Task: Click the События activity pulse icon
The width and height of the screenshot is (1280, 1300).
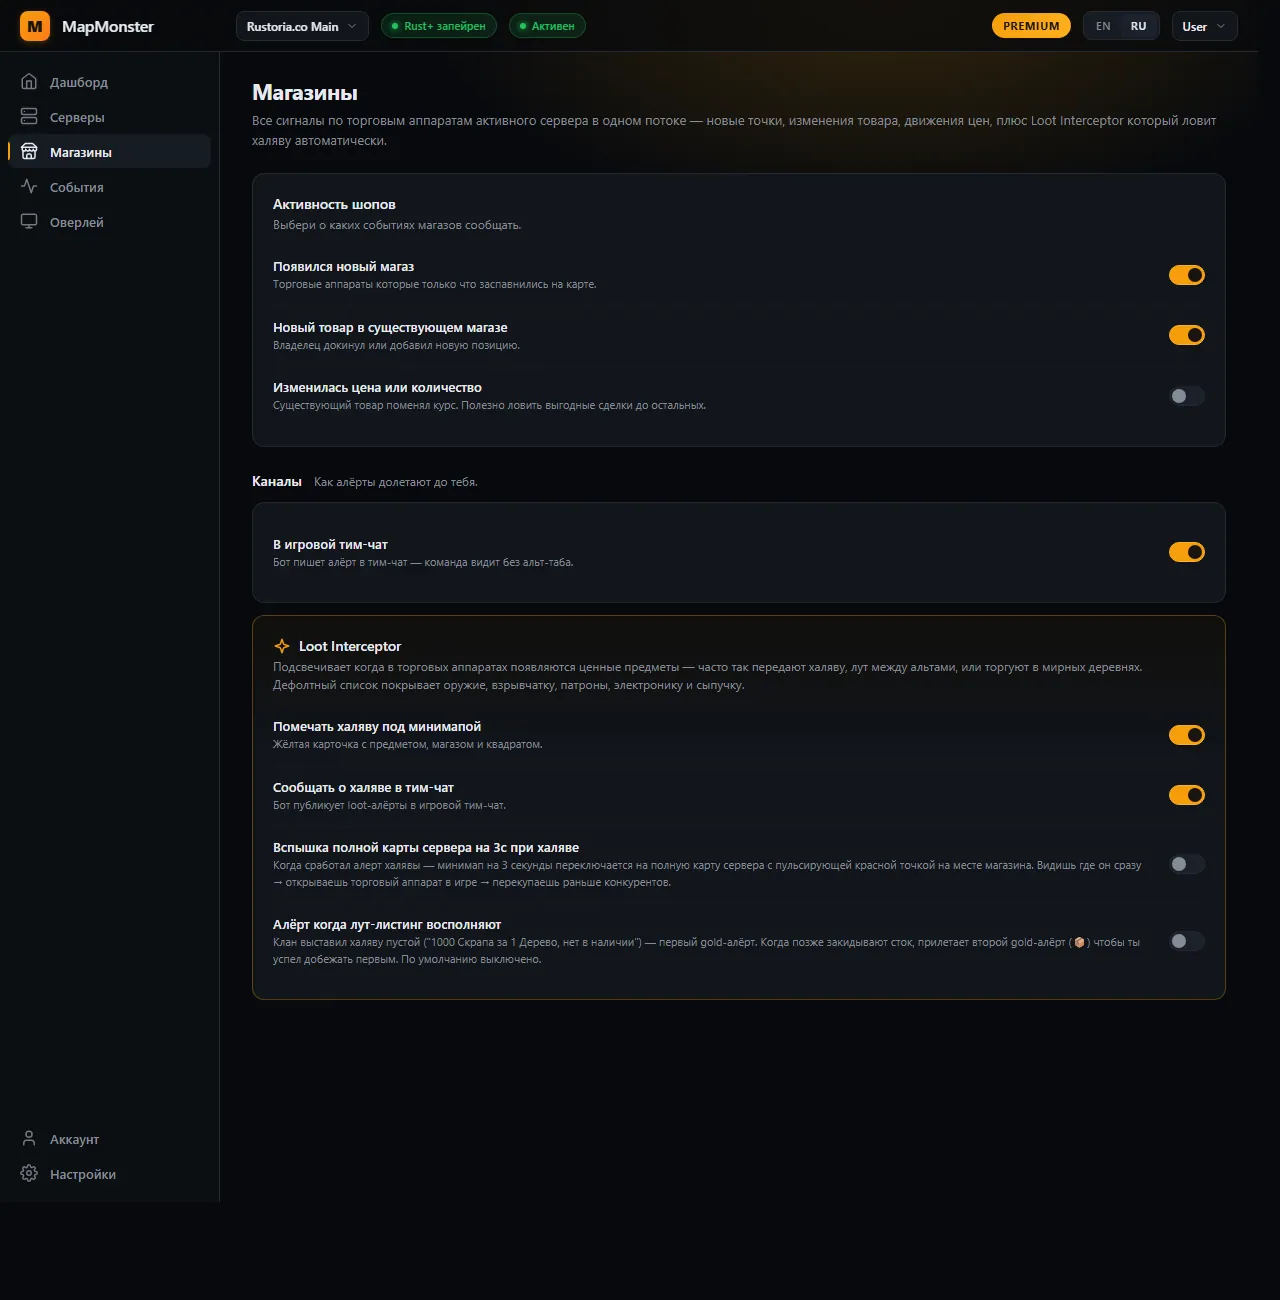Action: tap(29, 187)
